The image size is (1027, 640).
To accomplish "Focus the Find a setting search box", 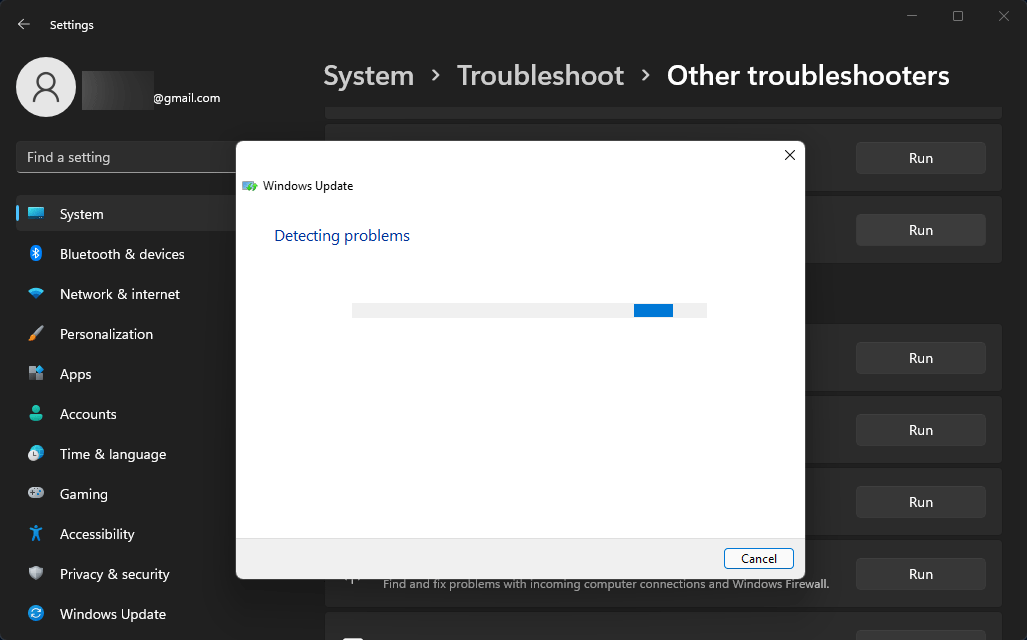I will coord(126,157).
